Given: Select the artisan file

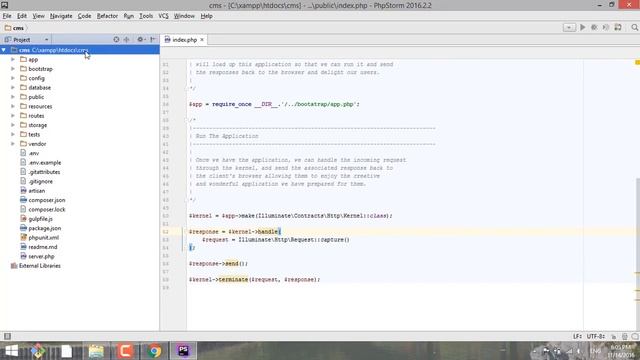Looking at the screenshot, I should [36, 191].
